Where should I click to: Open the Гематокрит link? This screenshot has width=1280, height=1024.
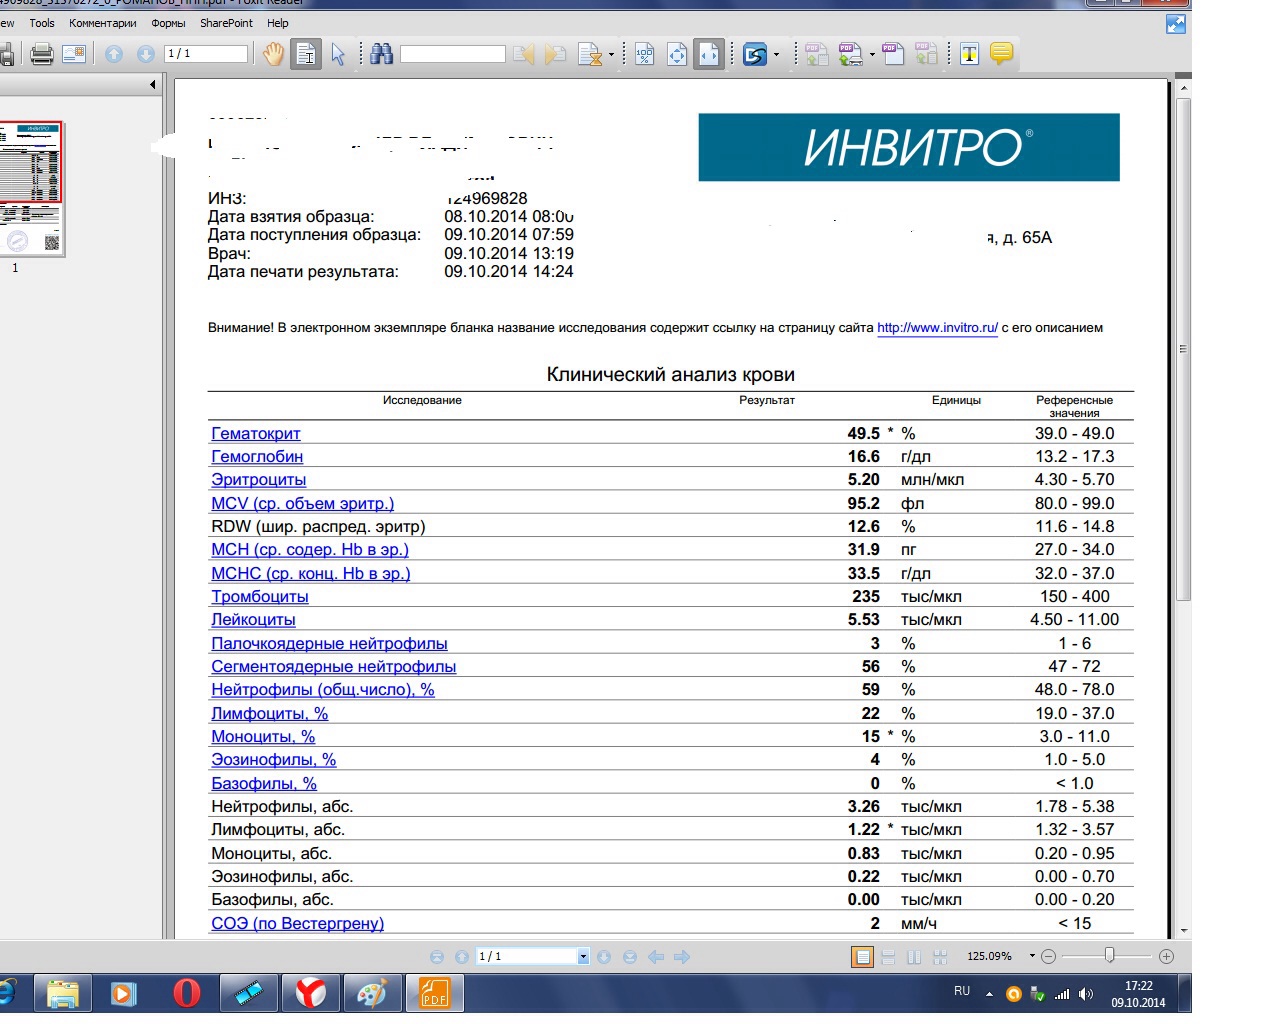pos(256,433)
